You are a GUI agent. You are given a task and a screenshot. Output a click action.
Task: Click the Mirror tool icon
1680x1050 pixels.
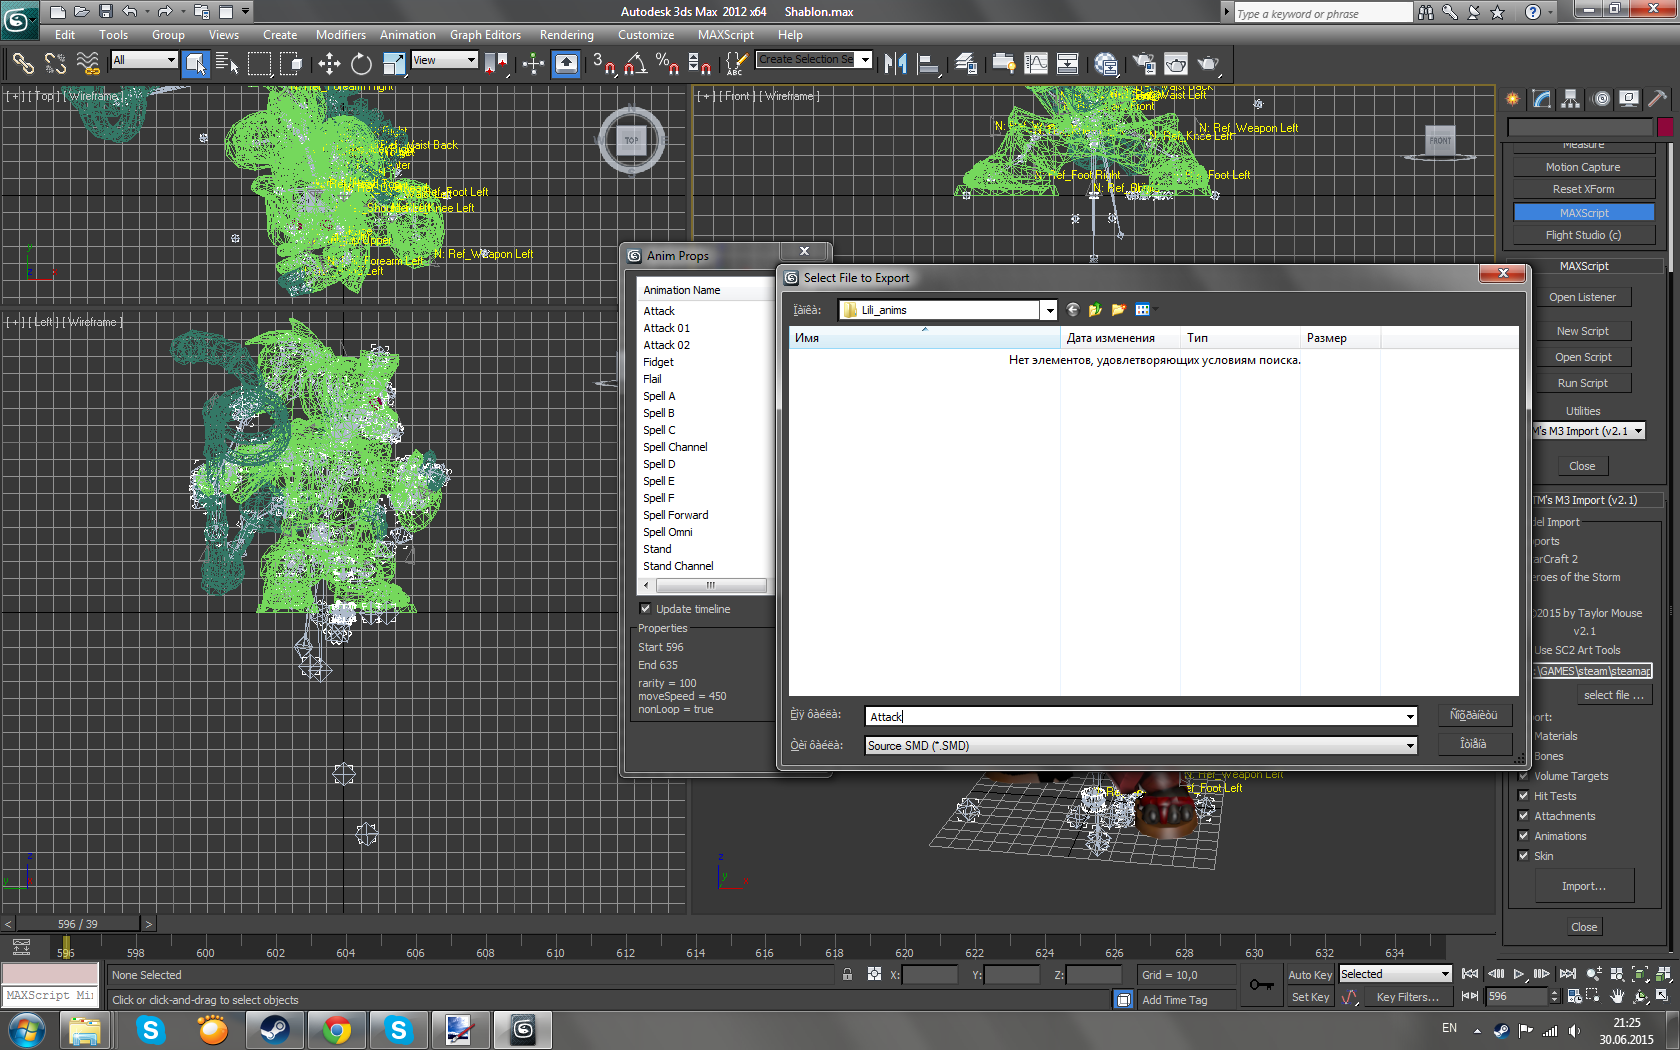[x=895, y=64]
